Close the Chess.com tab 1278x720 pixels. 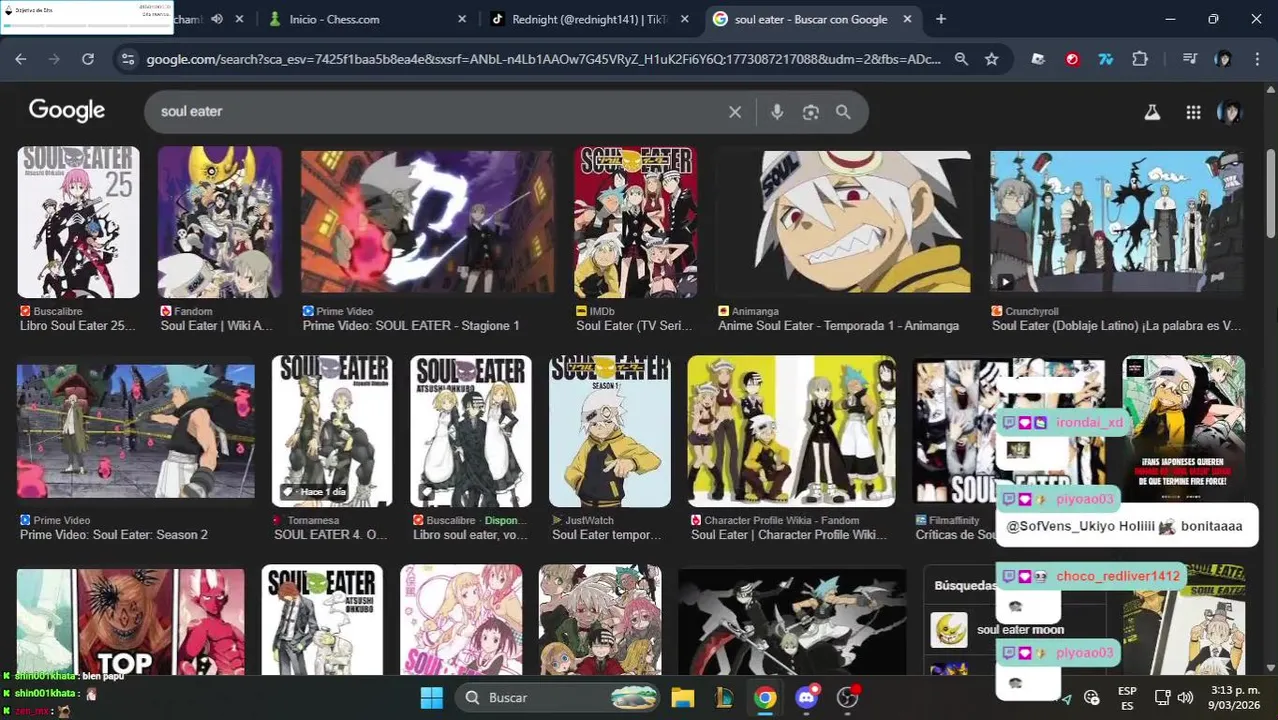(x=462, y=19)
